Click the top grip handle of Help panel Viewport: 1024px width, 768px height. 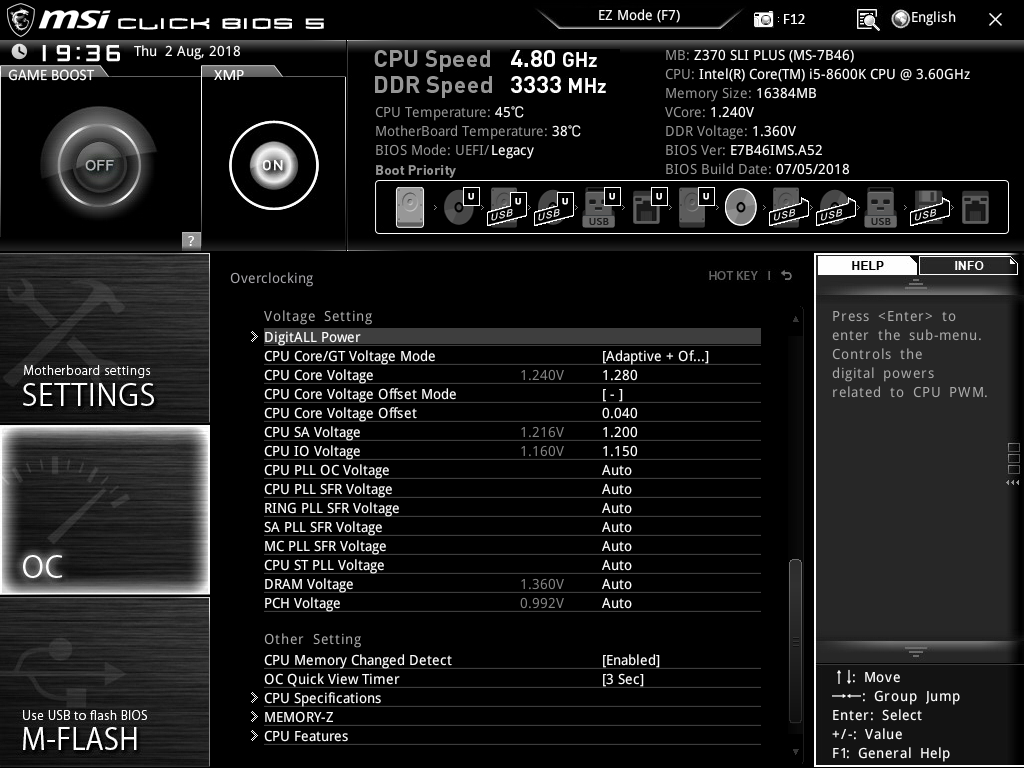[916, 283]
